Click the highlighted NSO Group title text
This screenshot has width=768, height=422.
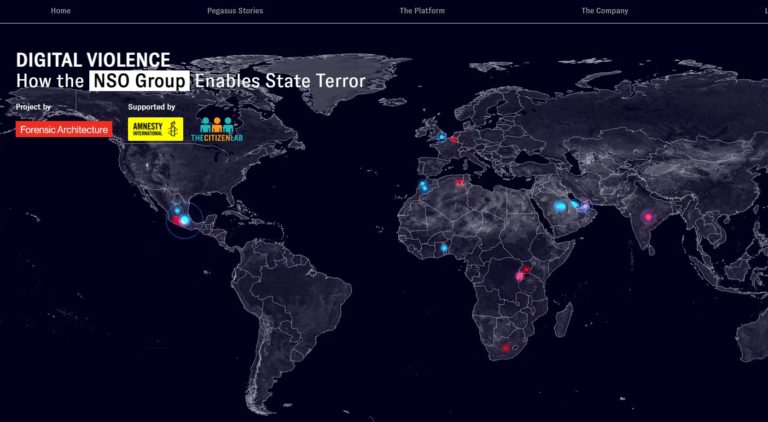[139, 81]
